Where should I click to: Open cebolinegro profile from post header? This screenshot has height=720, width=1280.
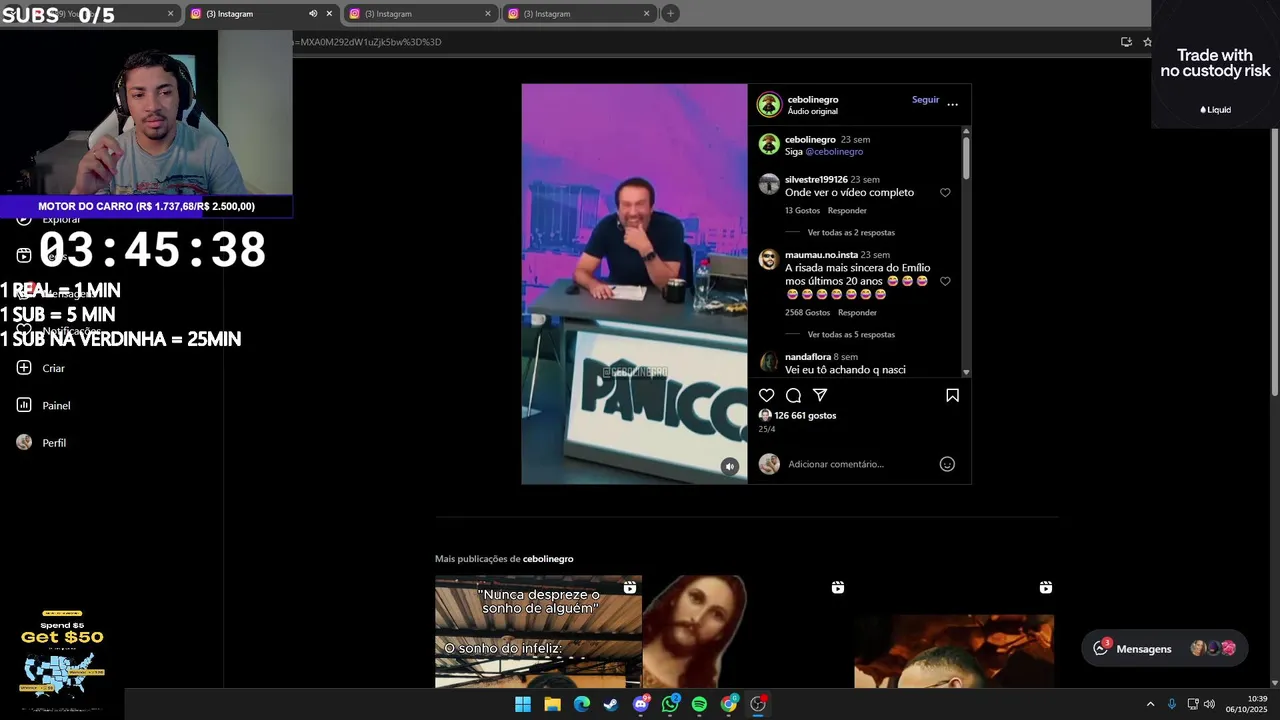point(812,100)
